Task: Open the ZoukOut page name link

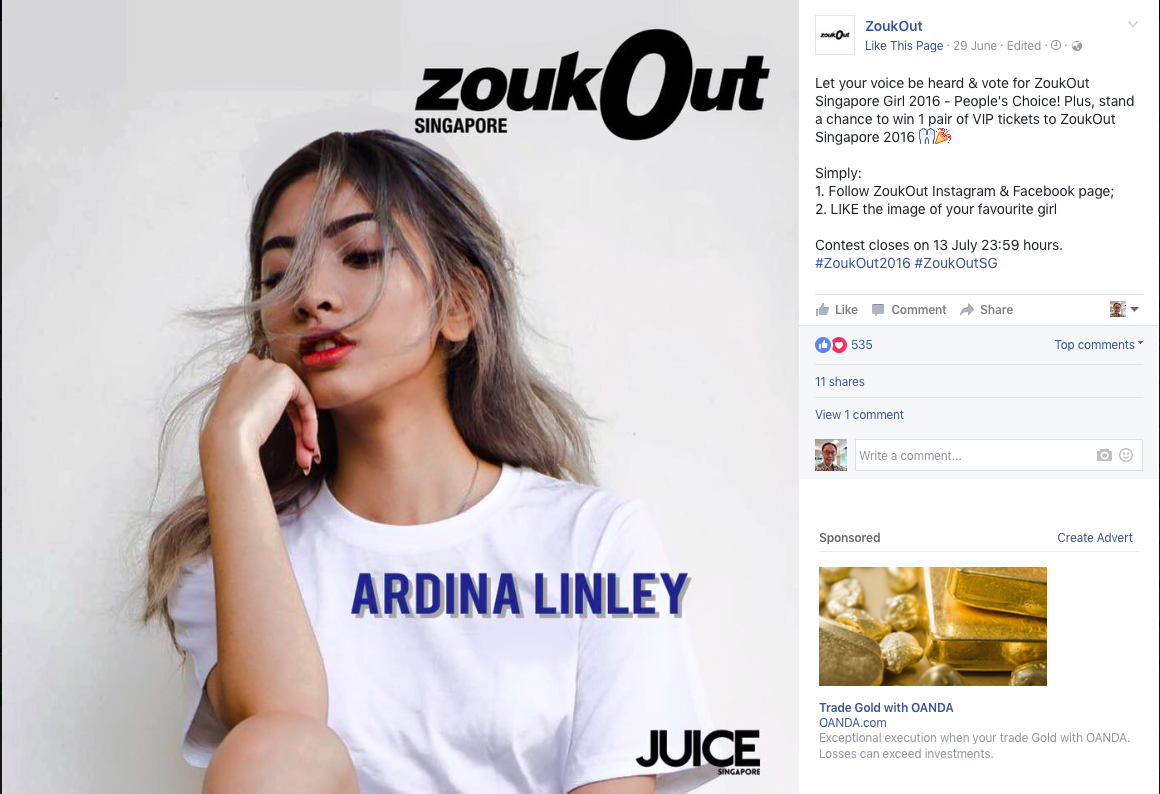Action: pos(894,26)
